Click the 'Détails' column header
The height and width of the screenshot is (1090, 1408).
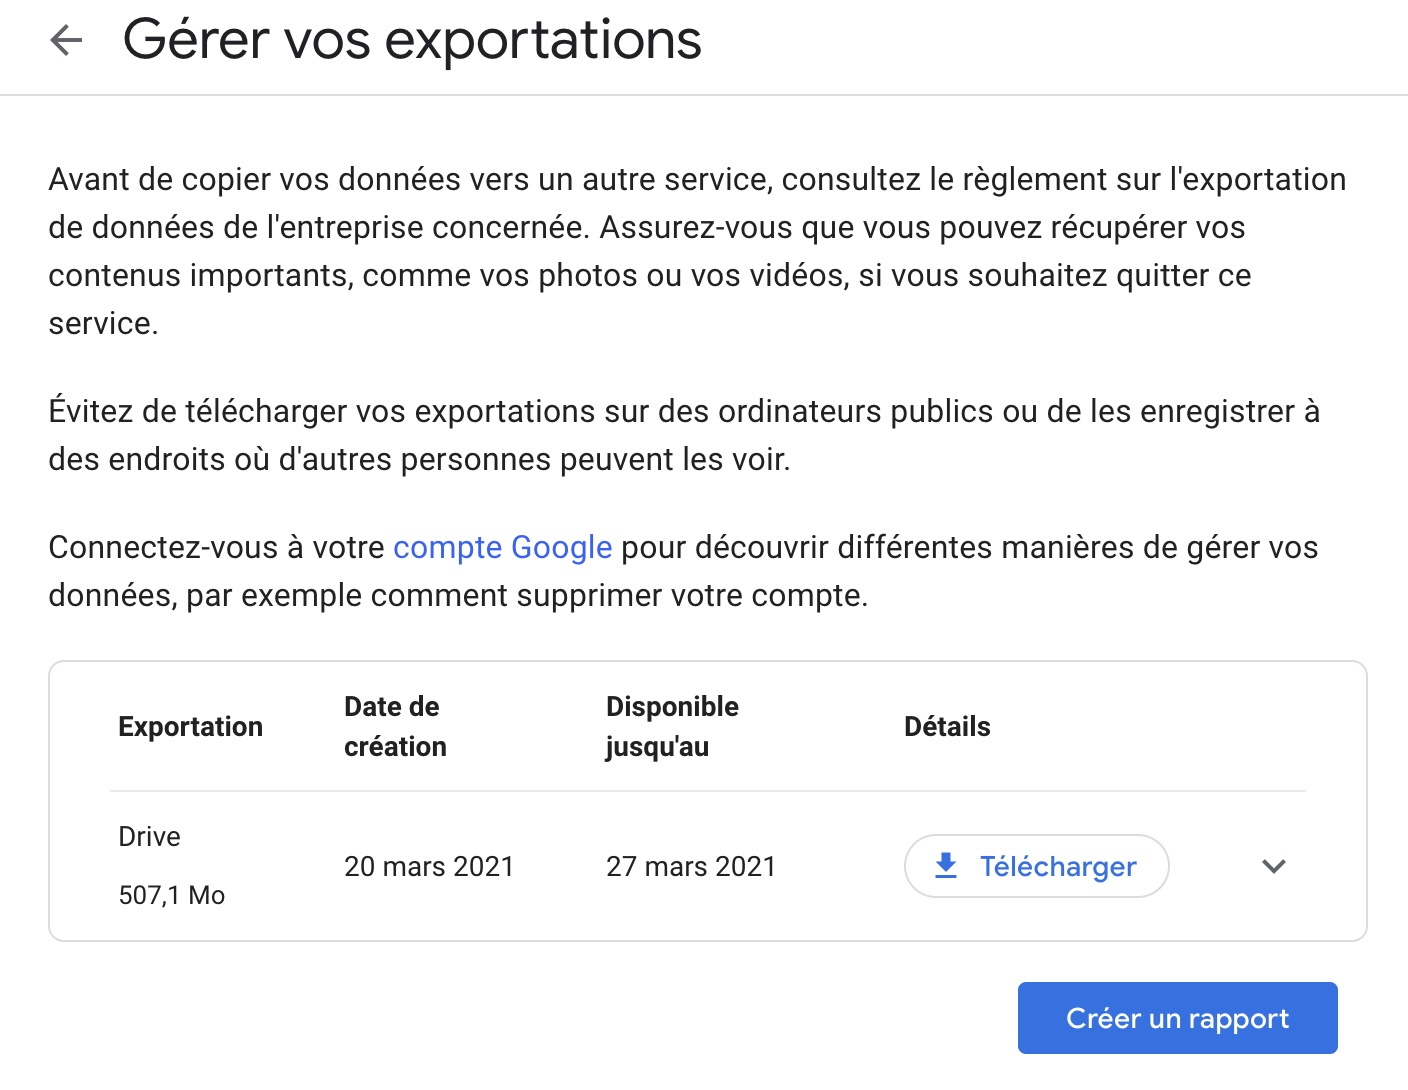(947, 727)
